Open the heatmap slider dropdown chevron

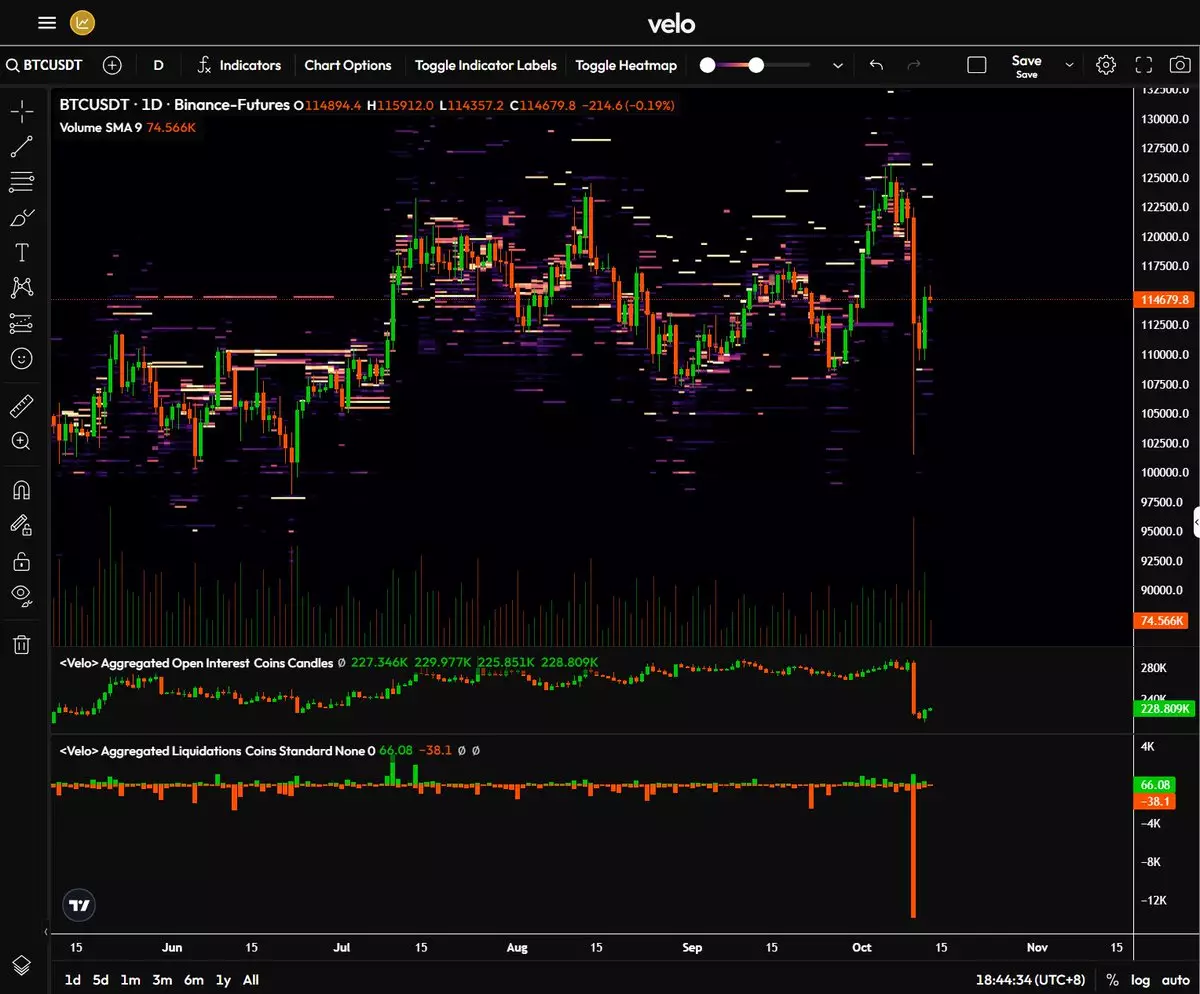tap(838, 65)
